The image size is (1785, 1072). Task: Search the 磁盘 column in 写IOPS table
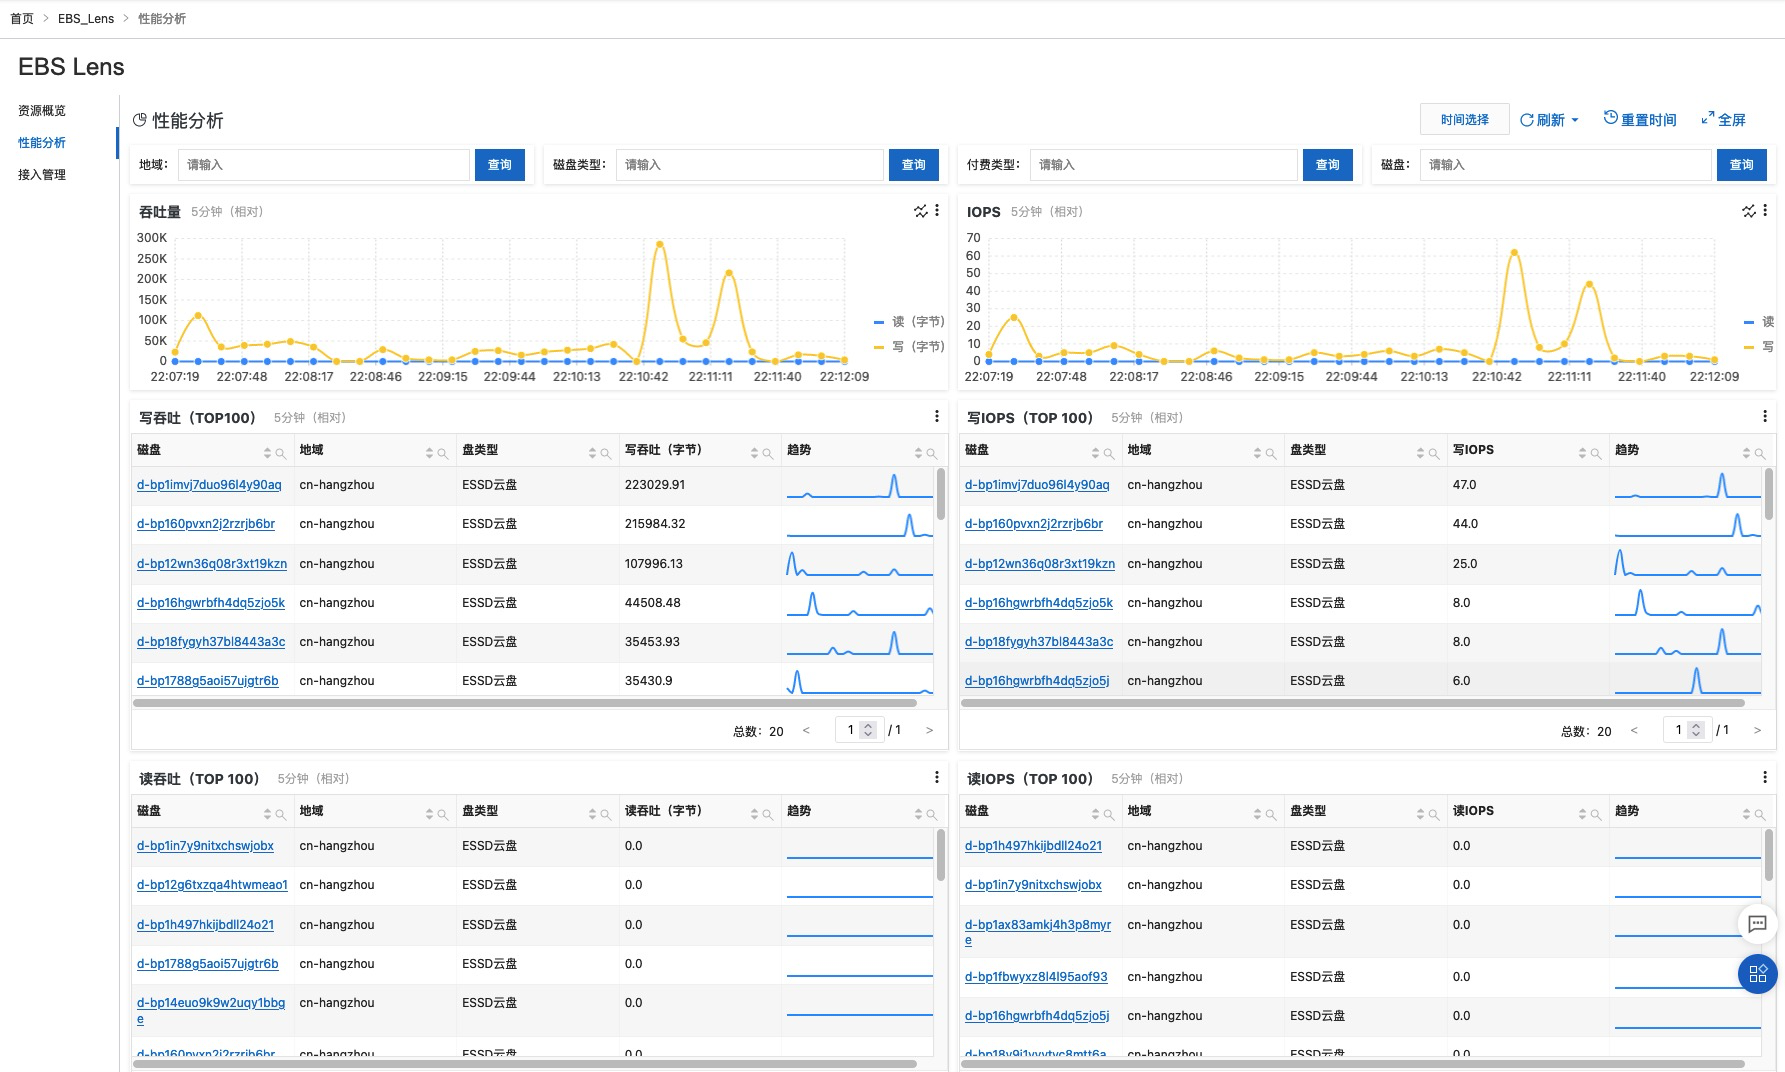(1109, 454)
